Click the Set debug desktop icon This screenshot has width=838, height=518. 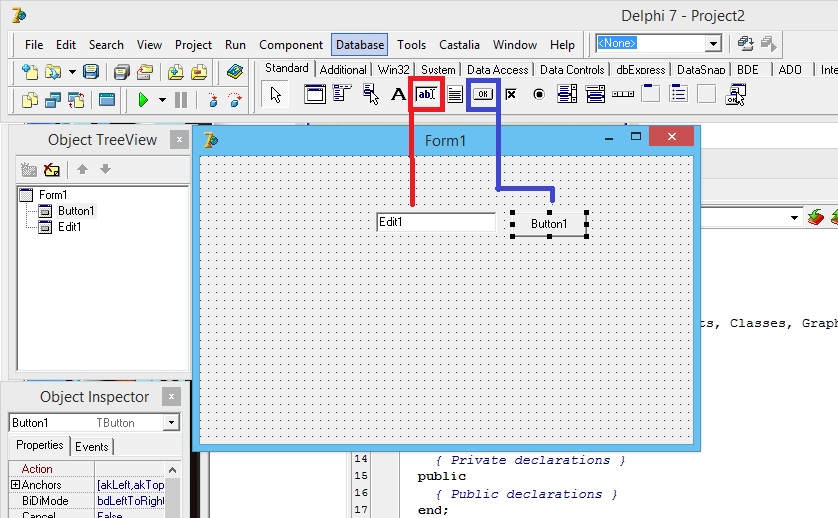(768, 43)
